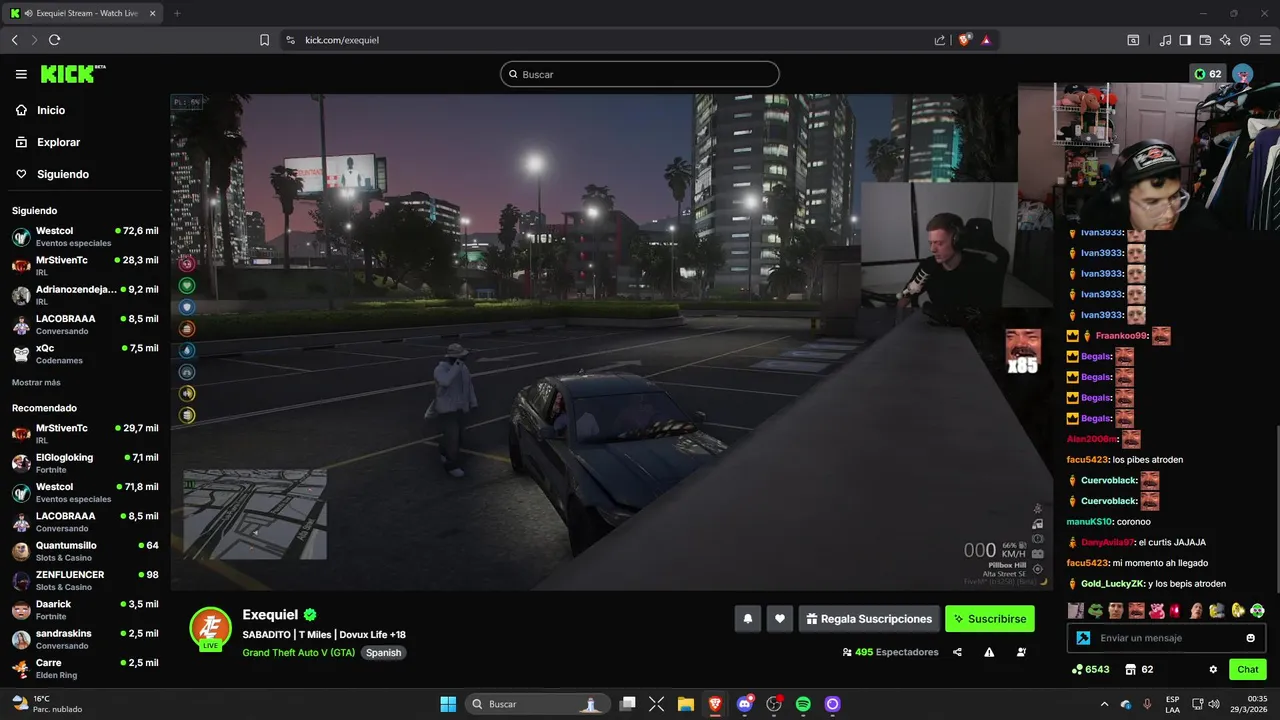
Task: Select the Exequiel Stream browser tab
Action: [x=84, y=13]
